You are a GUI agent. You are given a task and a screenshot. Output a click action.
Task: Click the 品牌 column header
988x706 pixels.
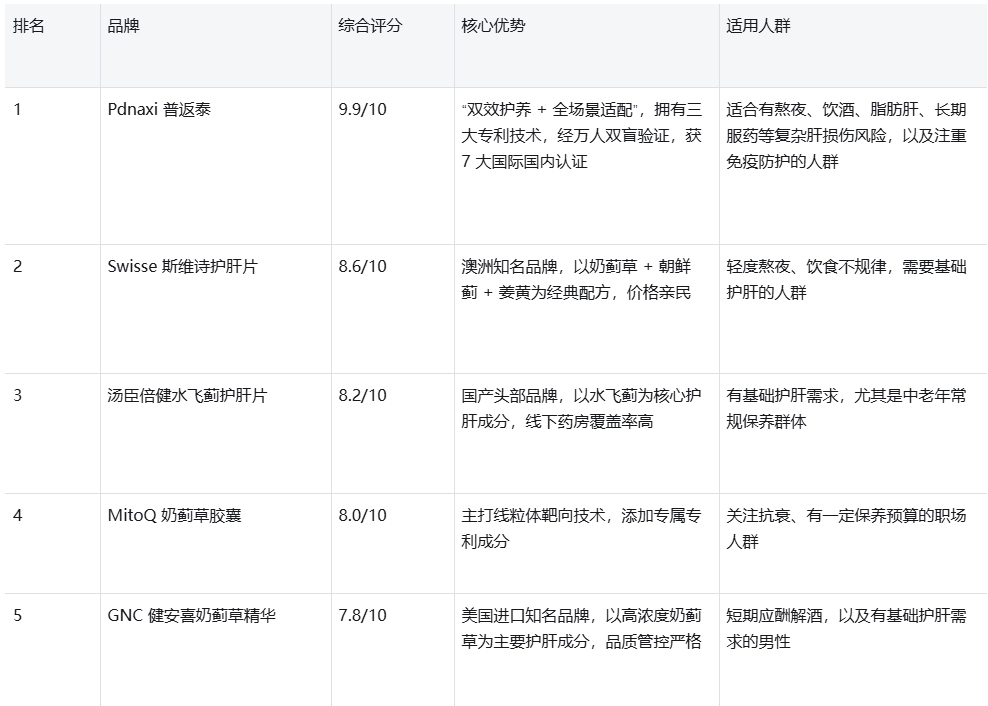point(124,26)
